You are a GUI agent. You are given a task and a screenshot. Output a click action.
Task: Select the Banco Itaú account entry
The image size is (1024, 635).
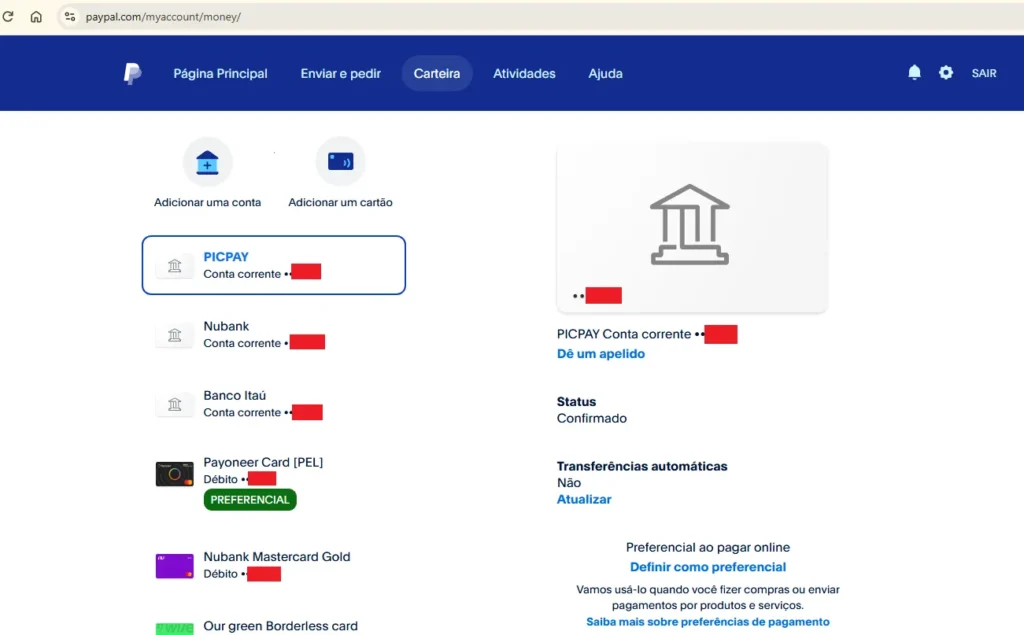[x=274, y=404]
